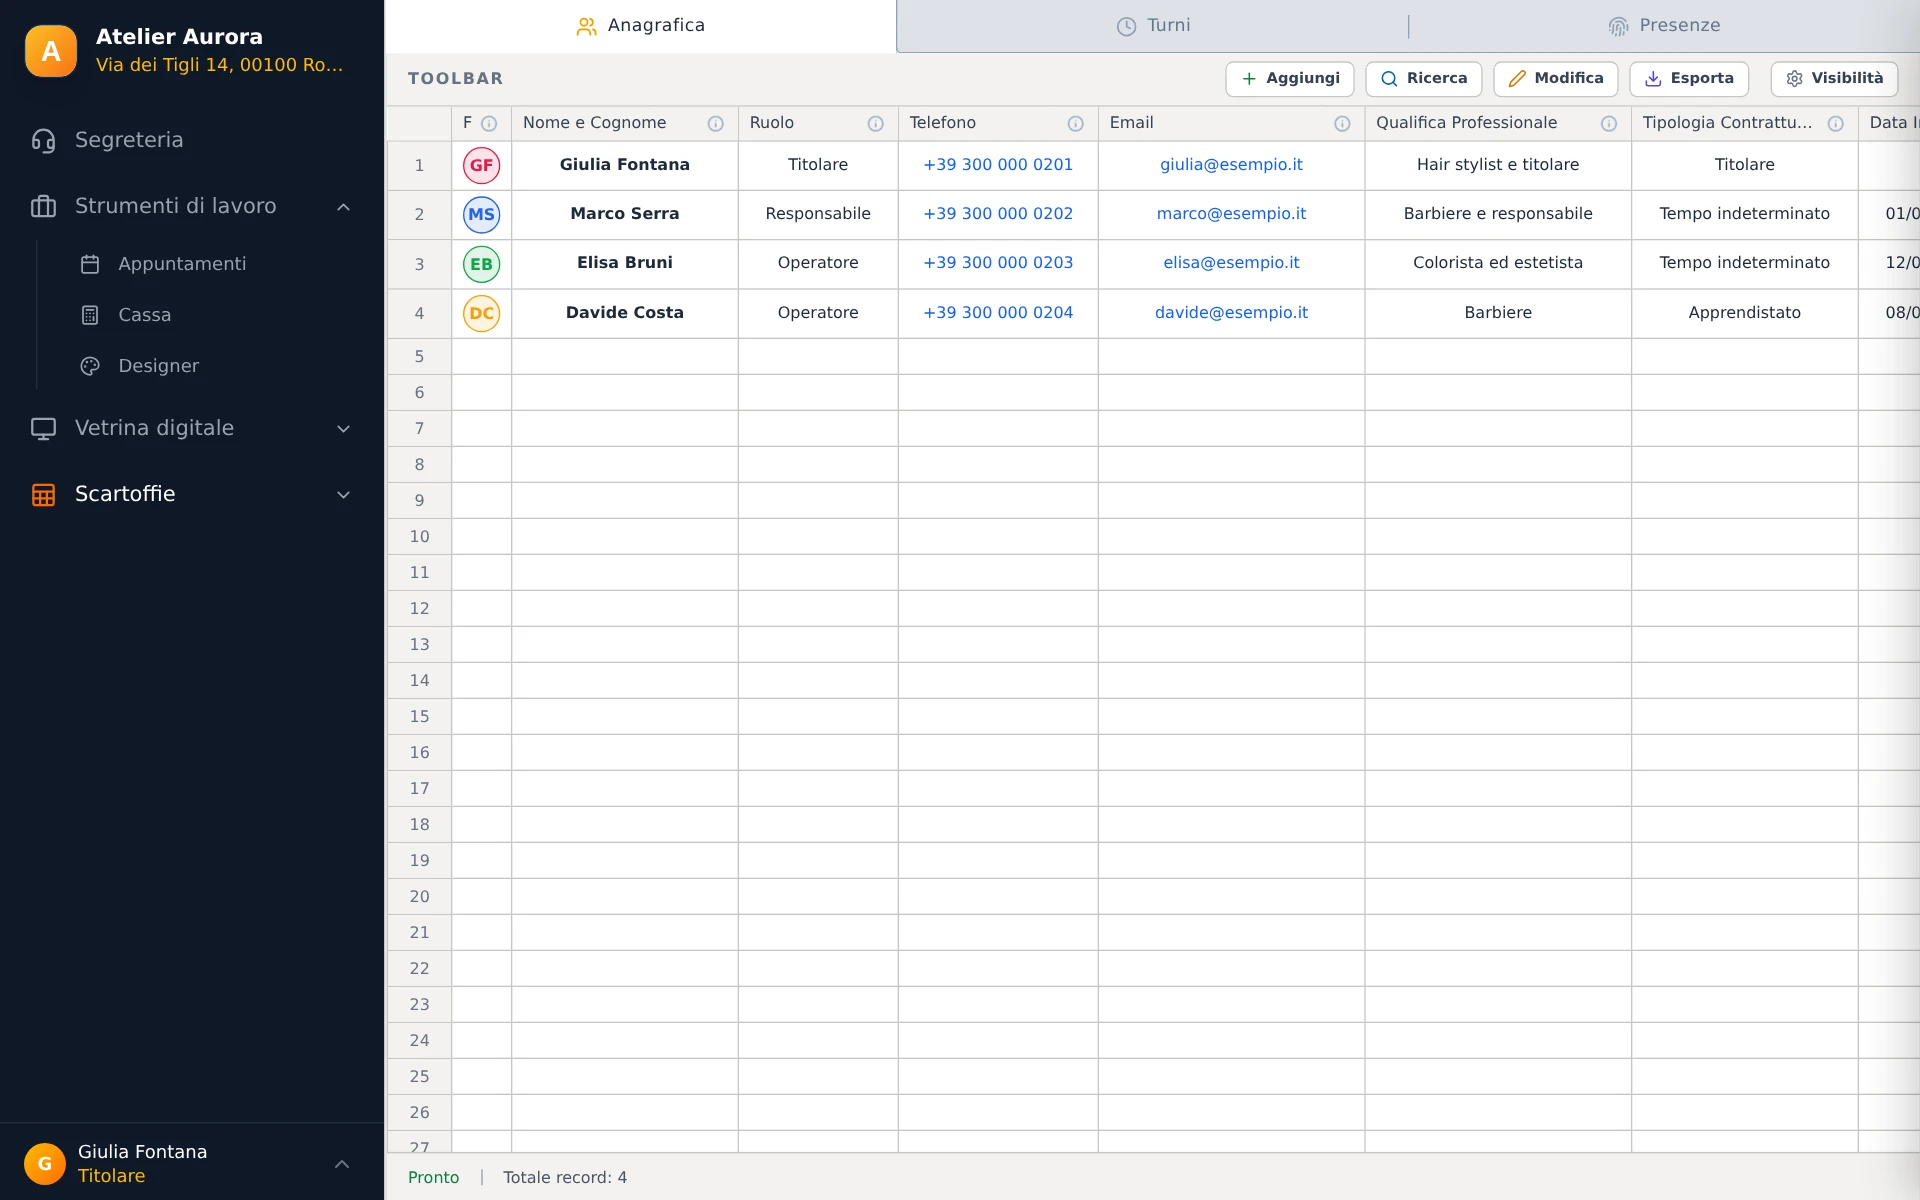The height and width of the screenshot is (1200, 1920).
Task: Click info icon on F column
Action: pos(489,124)
